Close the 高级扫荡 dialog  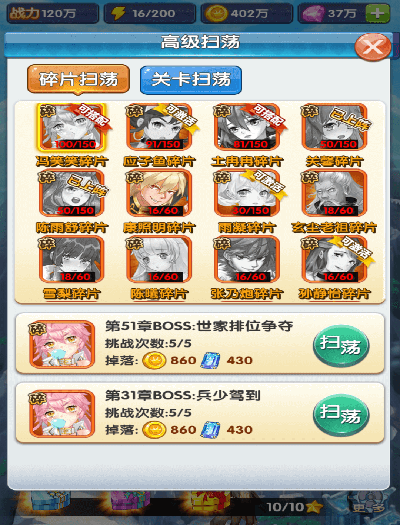pos(373,47)
